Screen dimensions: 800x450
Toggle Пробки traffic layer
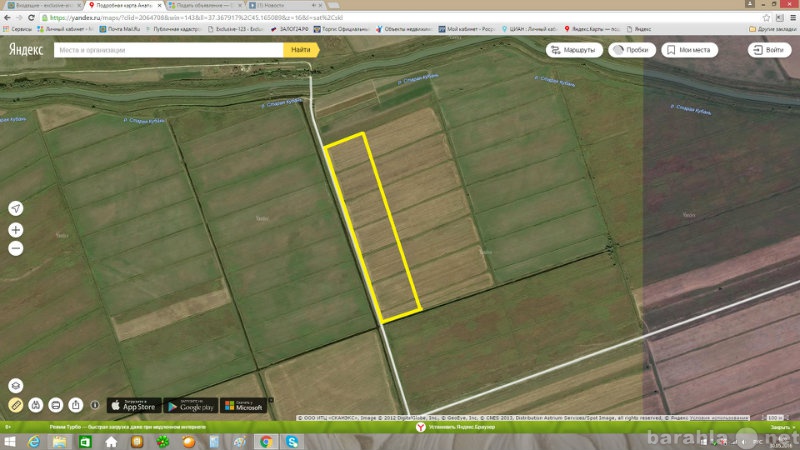click(x=632, y=50)
